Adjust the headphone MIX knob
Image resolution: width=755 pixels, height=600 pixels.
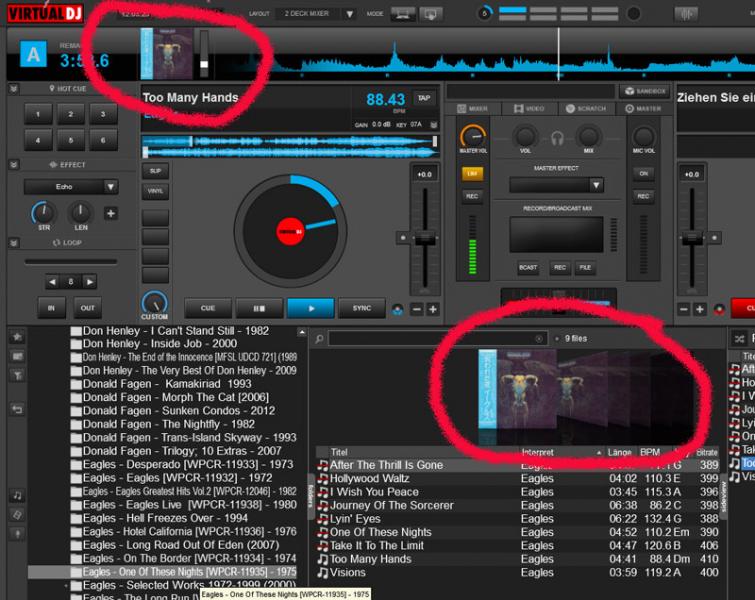pos(588,137)
